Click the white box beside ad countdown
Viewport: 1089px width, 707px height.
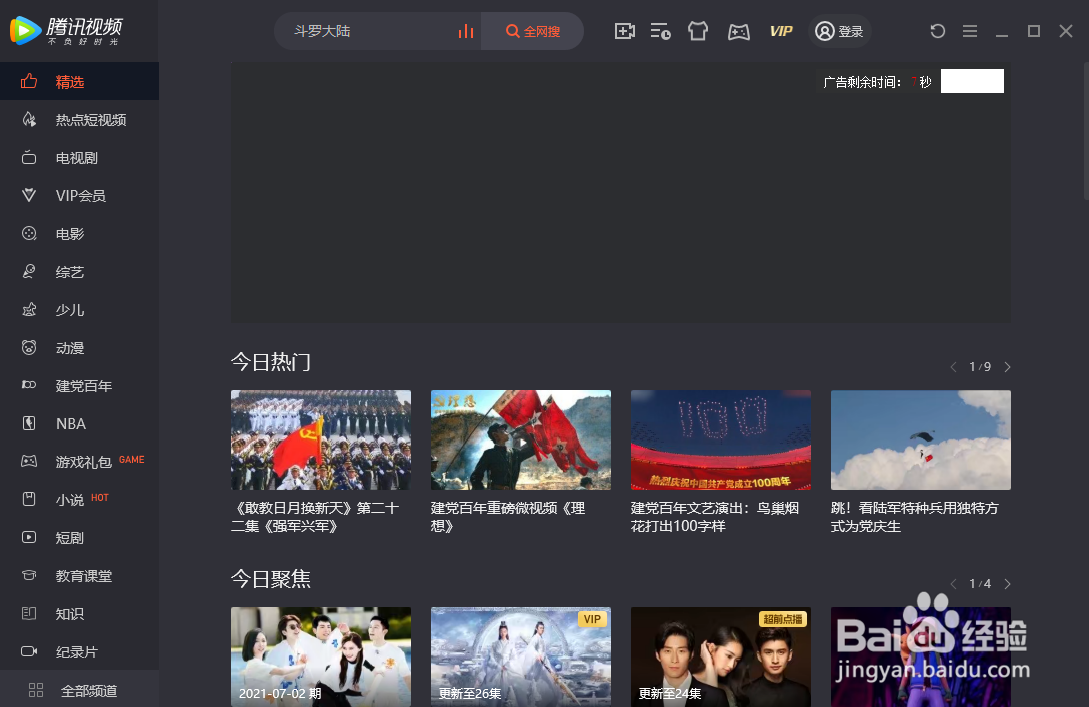coord(972,81)
